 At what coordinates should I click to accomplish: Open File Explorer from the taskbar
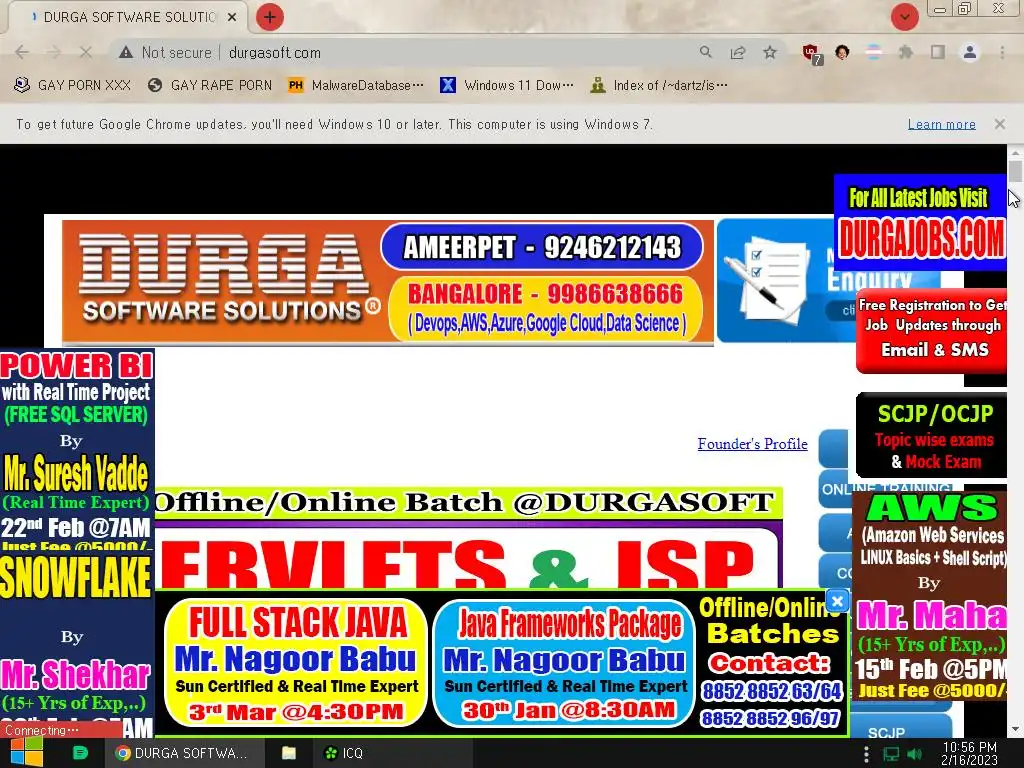click(289, 753)
